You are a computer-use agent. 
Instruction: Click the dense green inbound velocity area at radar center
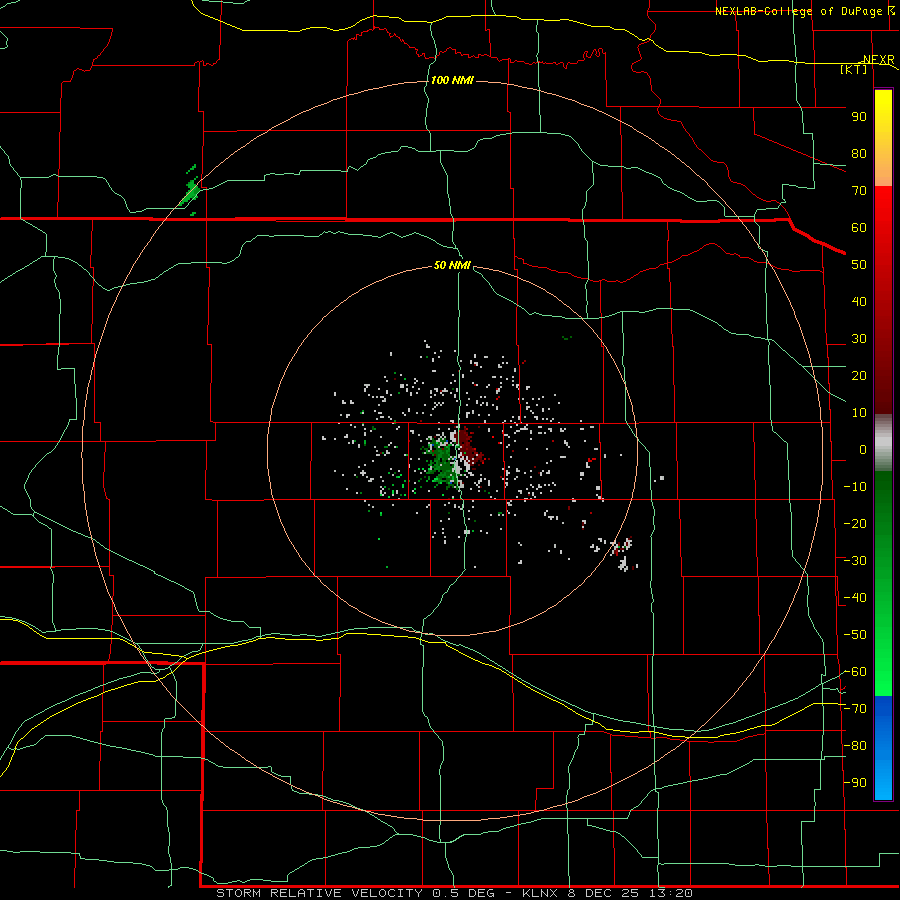coord(441,462)
